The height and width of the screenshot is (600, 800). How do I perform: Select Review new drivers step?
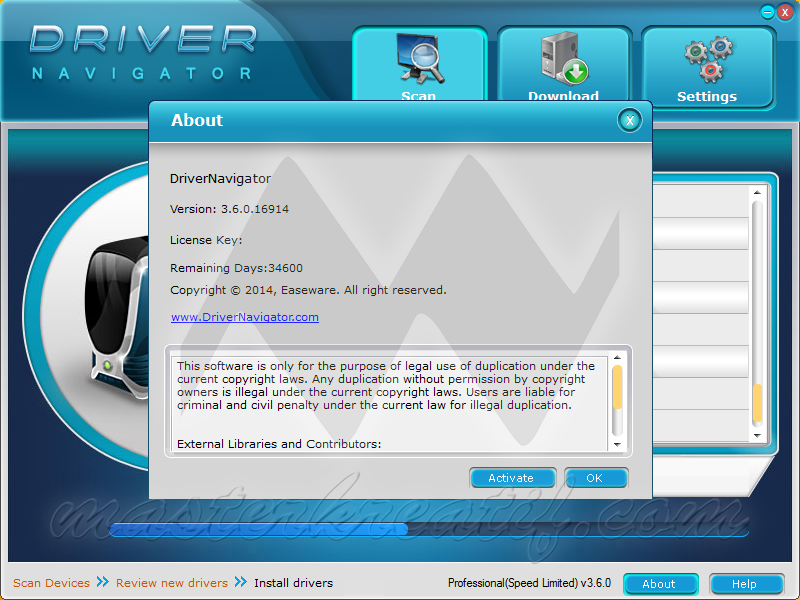[x=171, y=583]
